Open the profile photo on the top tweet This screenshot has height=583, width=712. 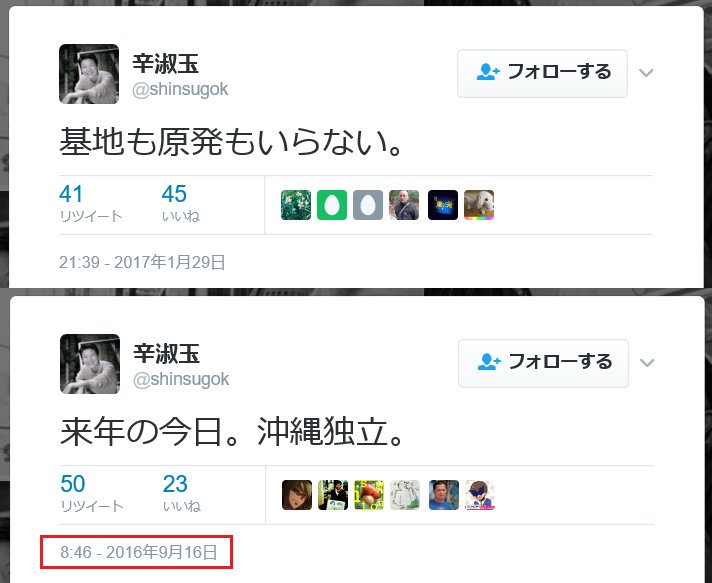pos(89,74)
